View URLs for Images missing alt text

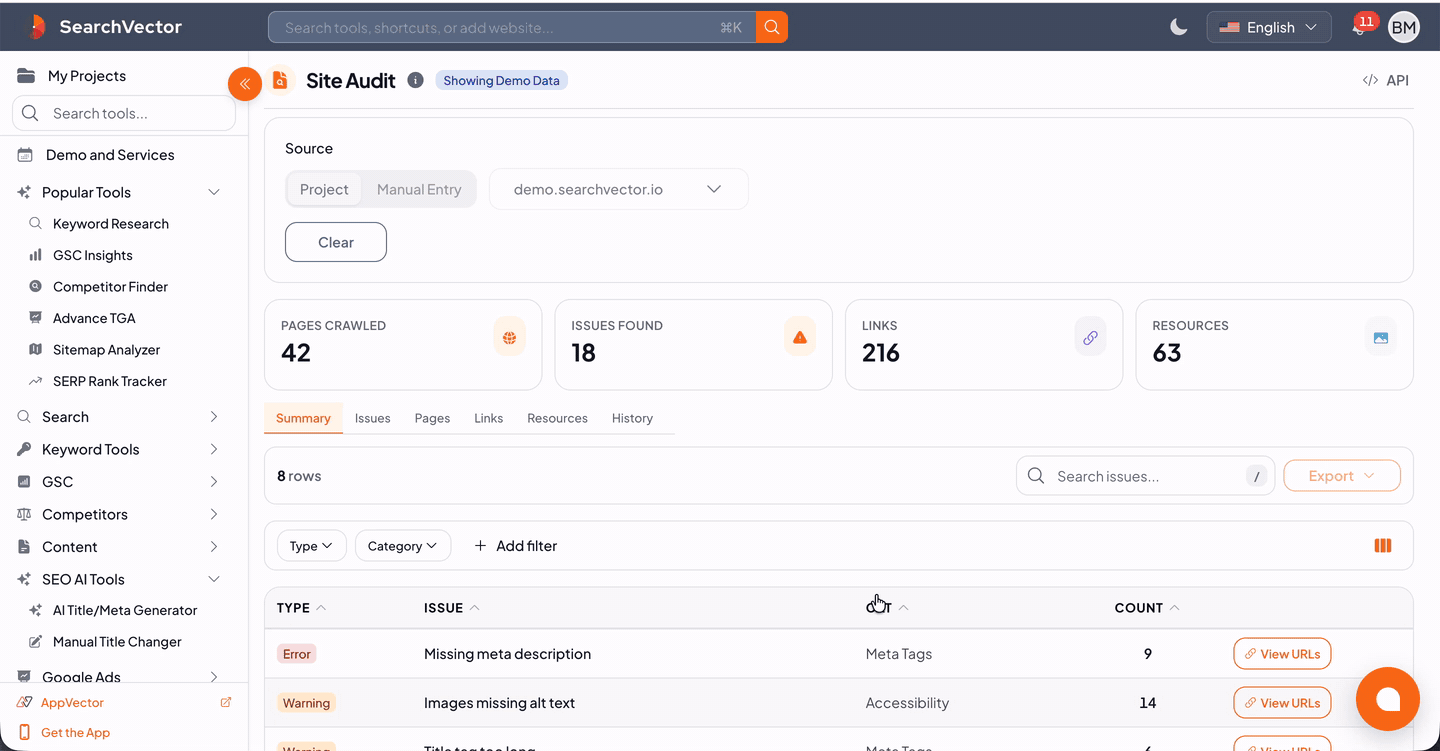[x=1282, y=703]
